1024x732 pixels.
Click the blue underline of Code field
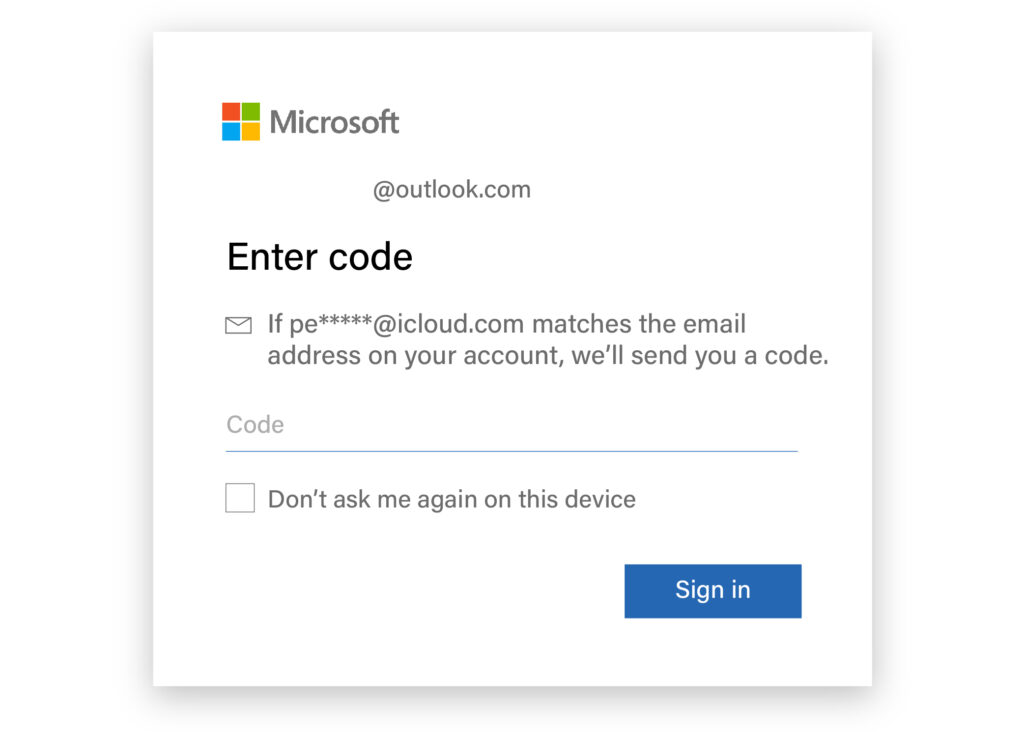pos(512,451)
